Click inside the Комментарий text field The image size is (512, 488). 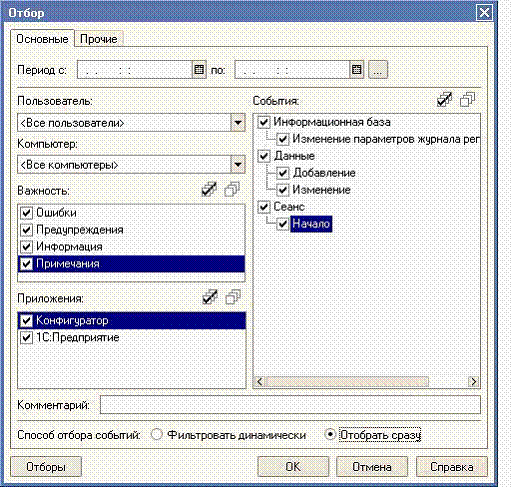[x=290, y=405]
